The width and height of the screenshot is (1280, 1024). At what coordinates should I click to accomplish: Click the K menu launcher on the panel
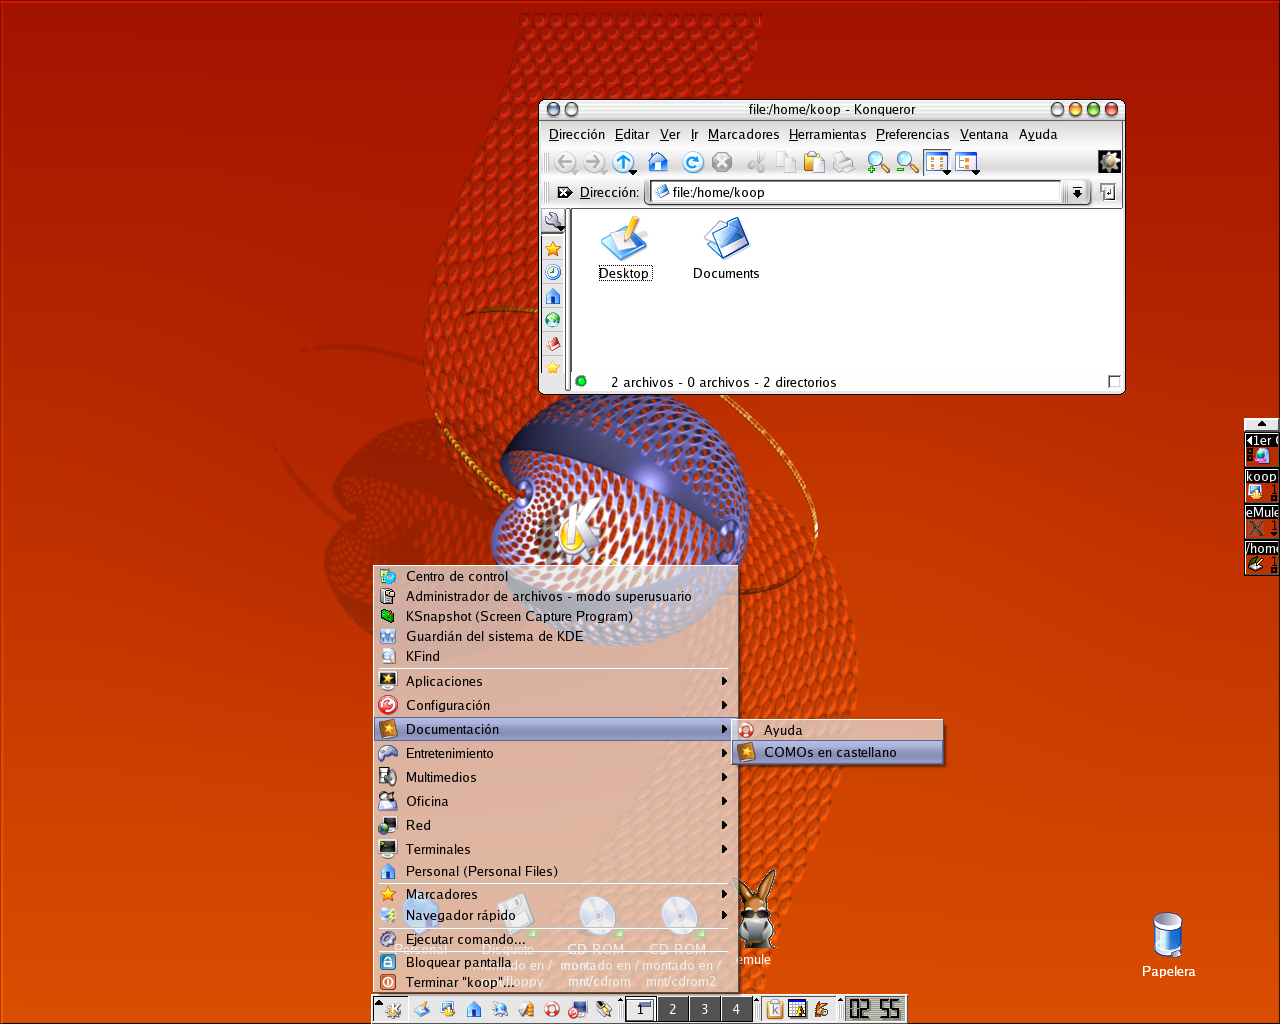[390, 1009]
